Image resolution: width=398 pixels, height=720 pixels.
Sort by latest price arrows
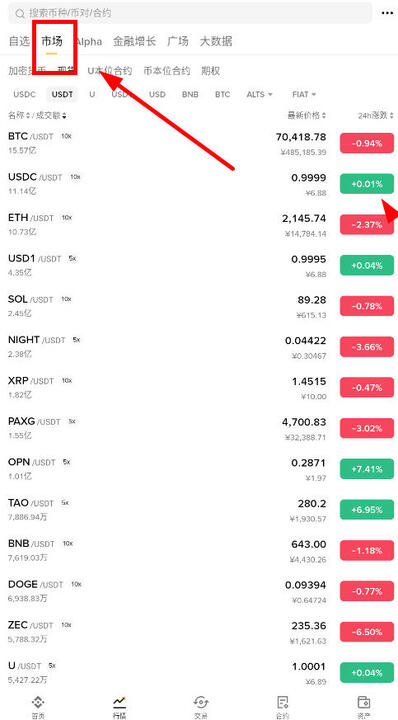point(324,115)
